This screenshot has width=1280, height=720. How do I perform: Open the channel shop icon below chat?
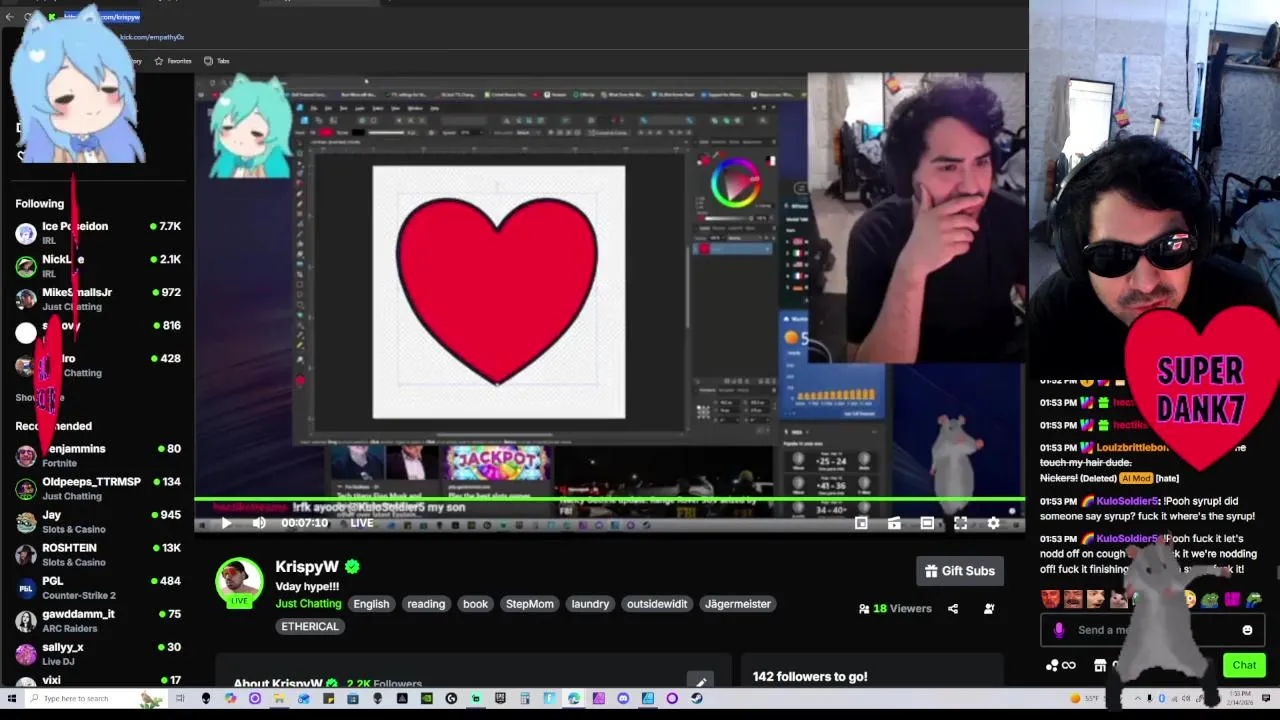[x=1100, y=665]
